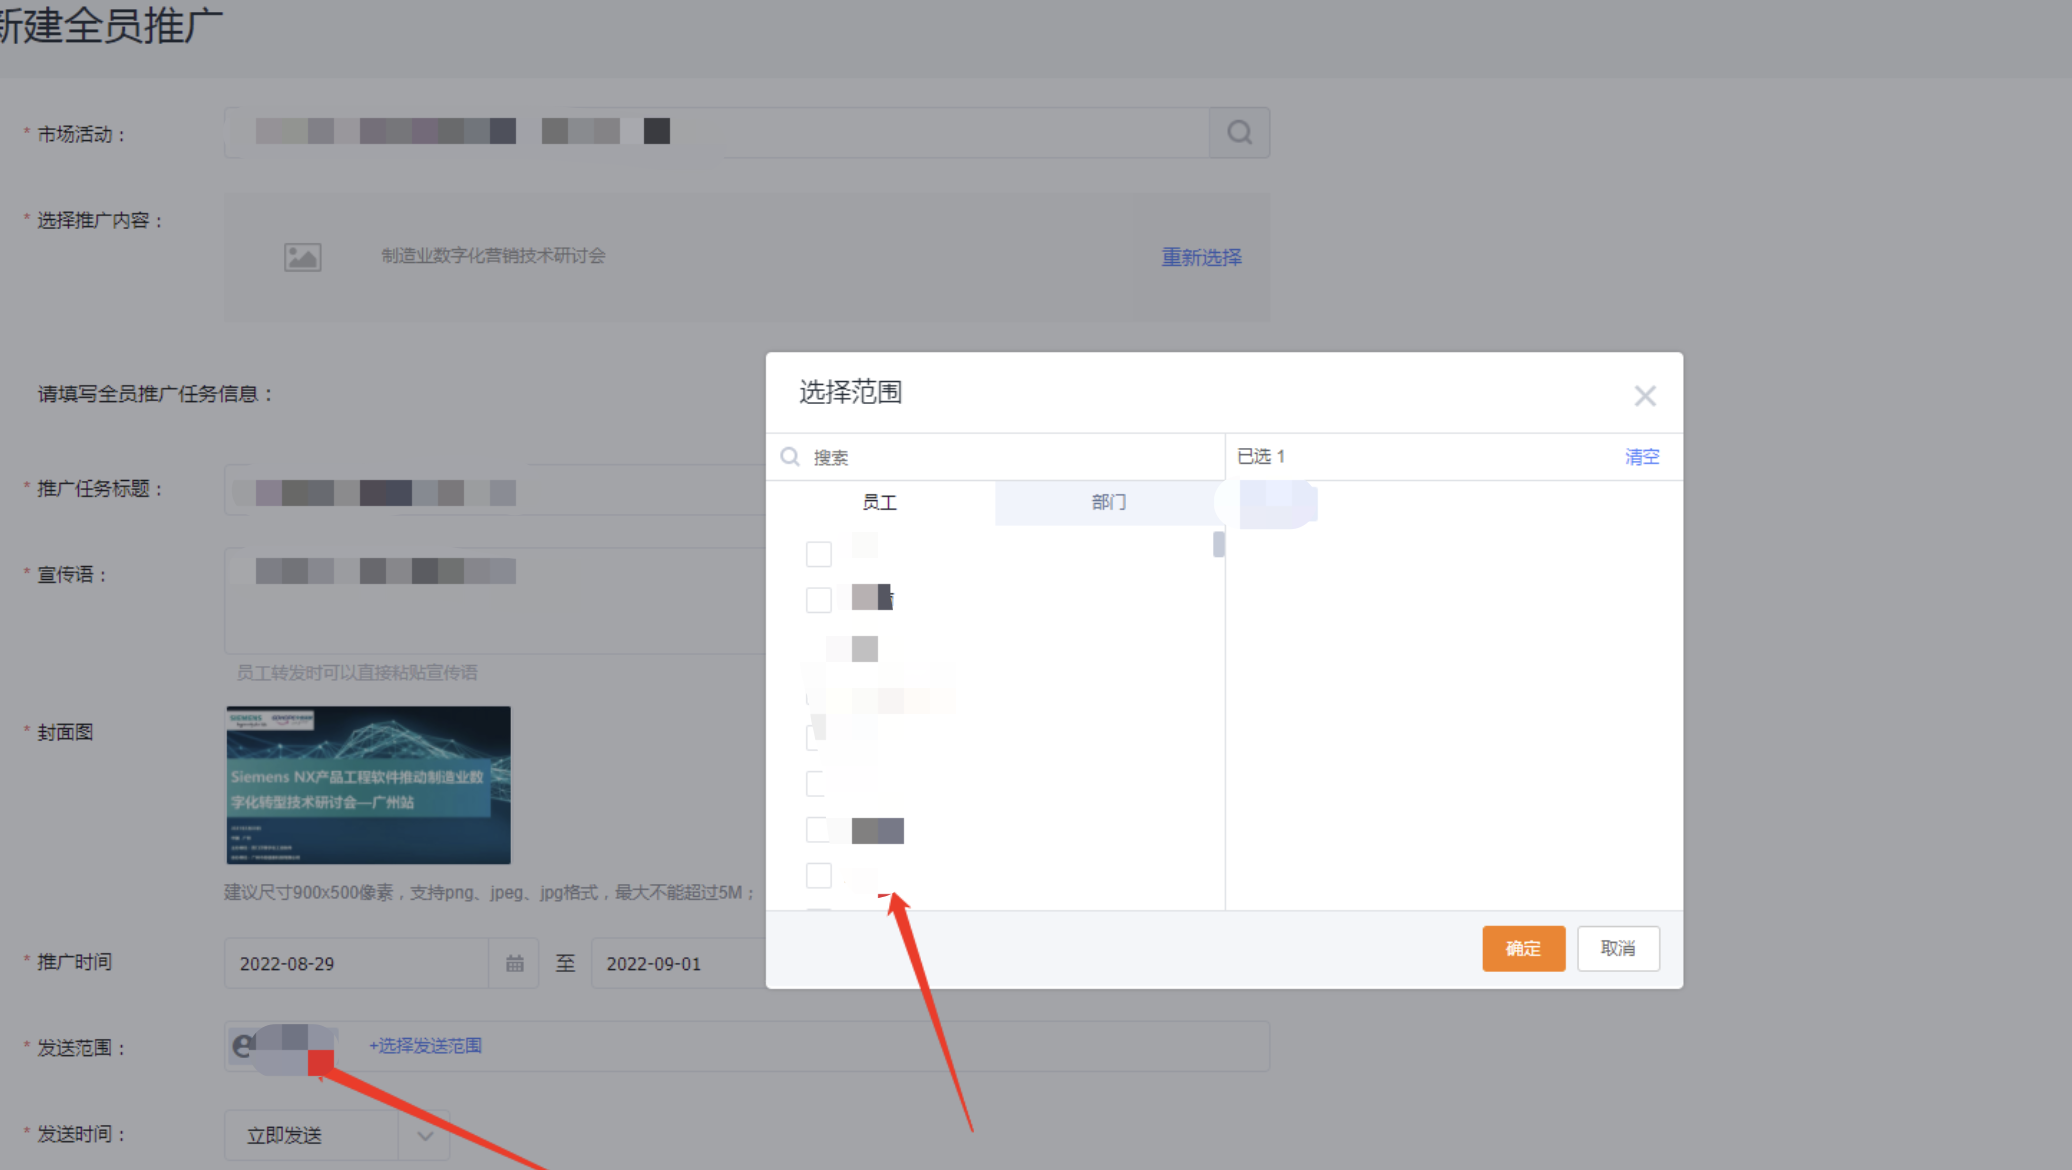Clear selected items via 清空
Viewport: 2072px width, 1170px height.
point(1642,457)
